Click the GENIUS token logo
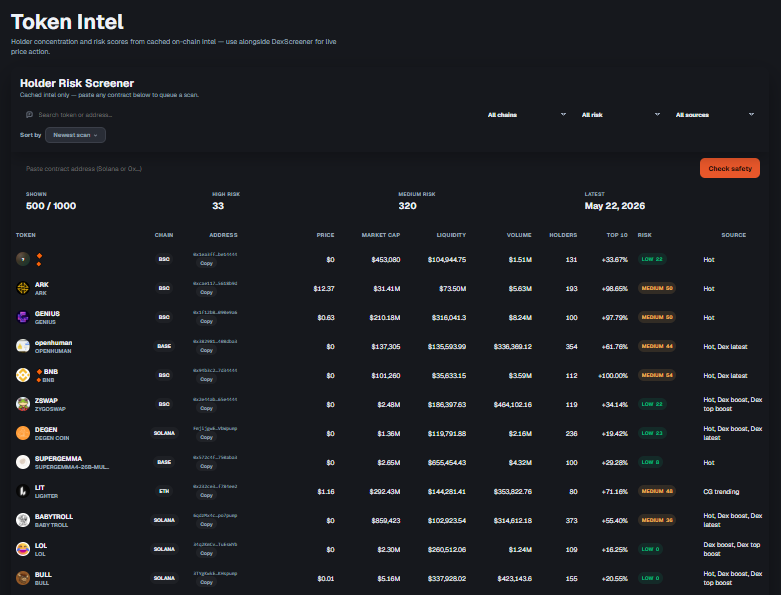 (x=23, y=317)
